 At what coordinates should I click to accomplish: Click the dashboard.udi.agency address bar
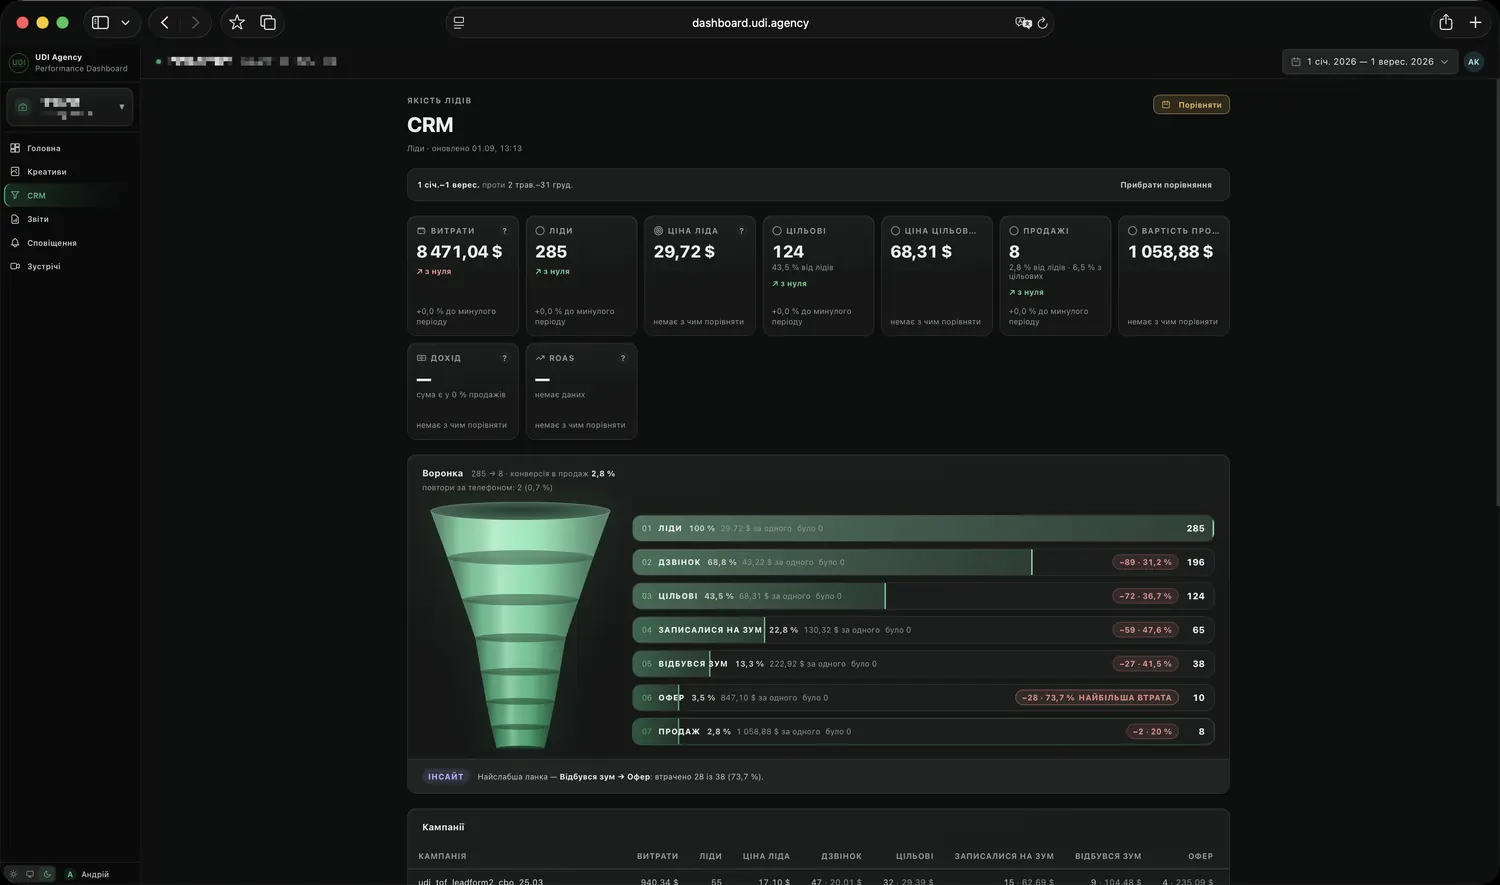750,23
